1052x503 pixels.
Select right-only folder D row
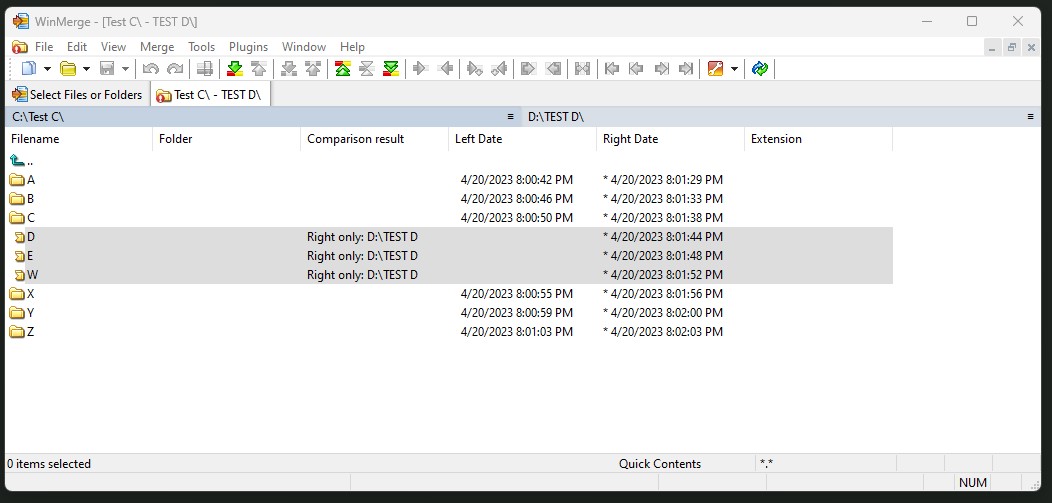450,237
